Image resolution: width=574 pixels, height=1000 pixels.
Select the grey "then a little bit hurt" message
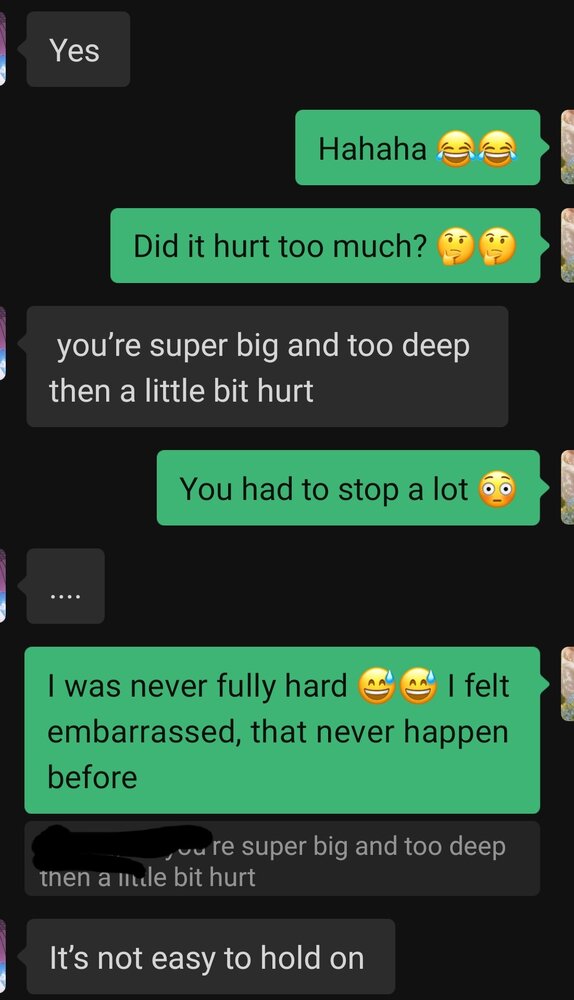coord(267,367)
